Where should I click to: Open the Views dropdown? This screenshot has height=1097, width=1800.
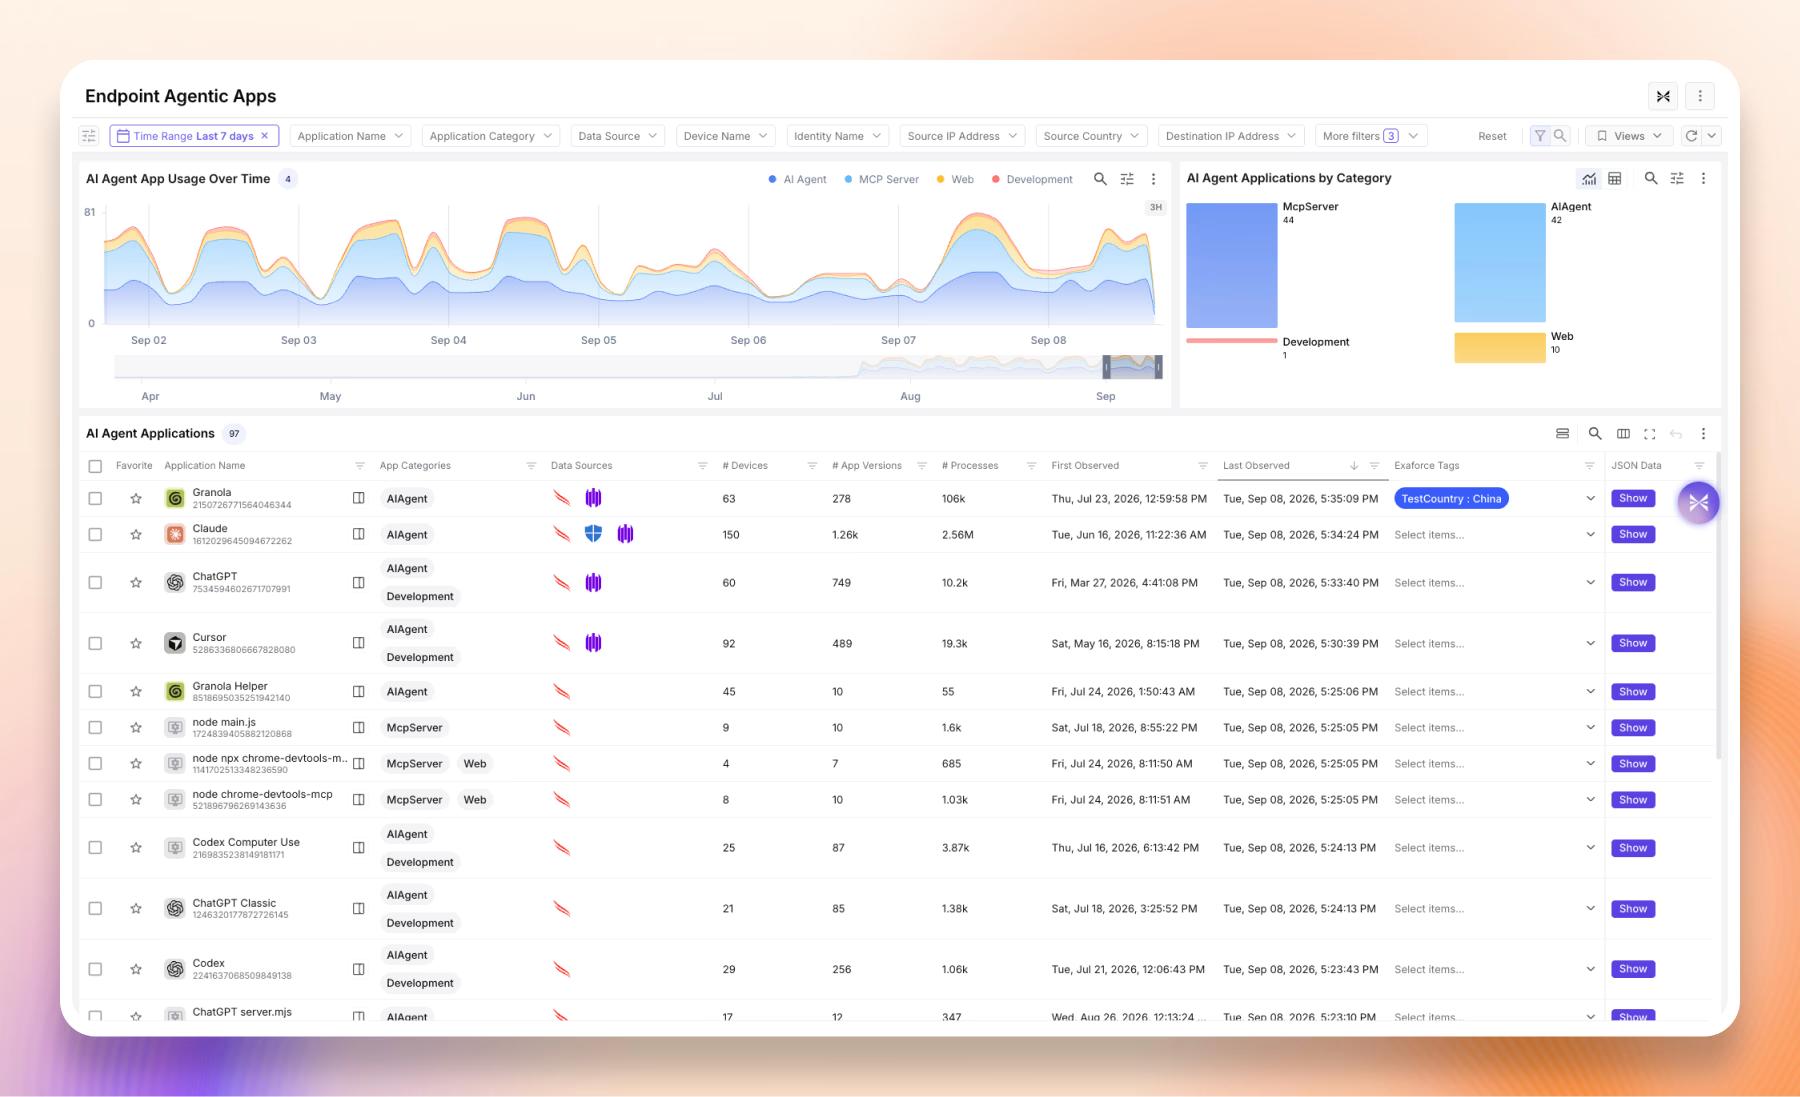(x=1629, y=136)
